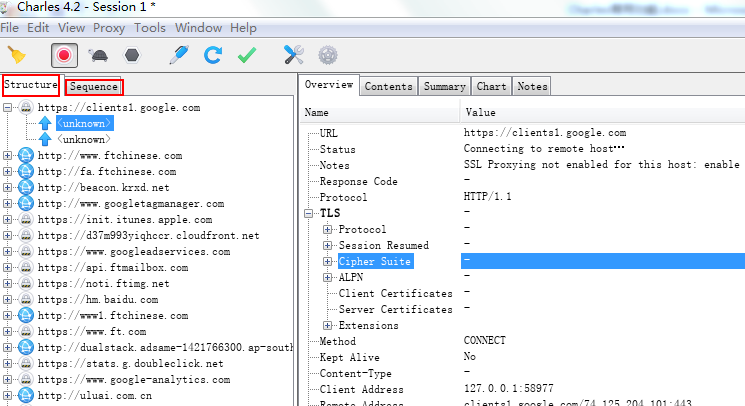Open the Chart tab

coord(491,86)
